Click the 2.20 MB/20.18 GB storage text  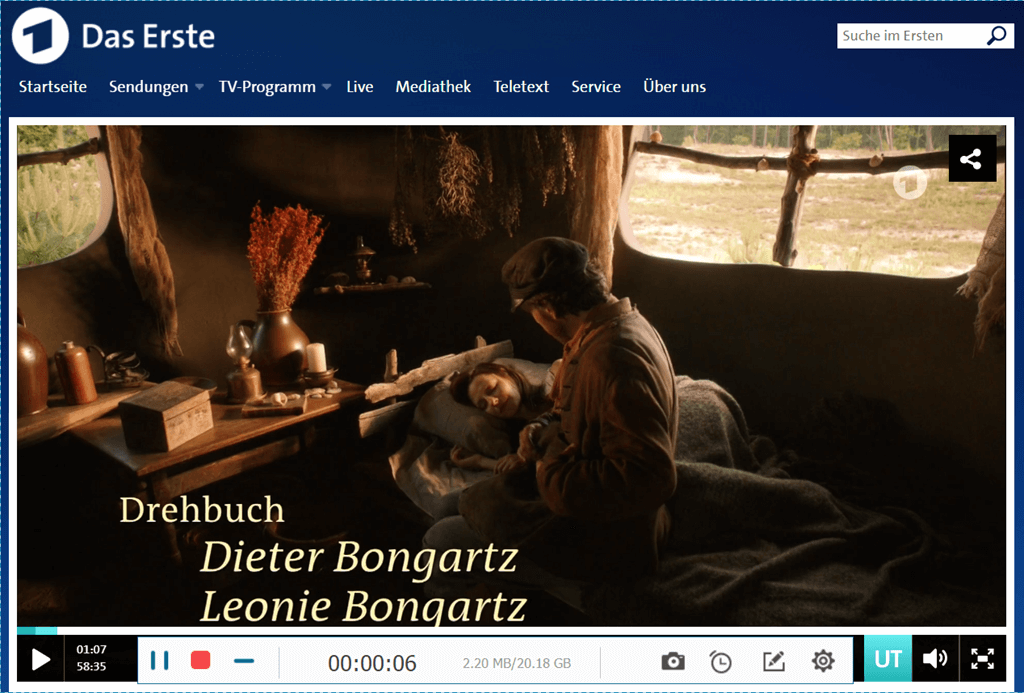517,663
